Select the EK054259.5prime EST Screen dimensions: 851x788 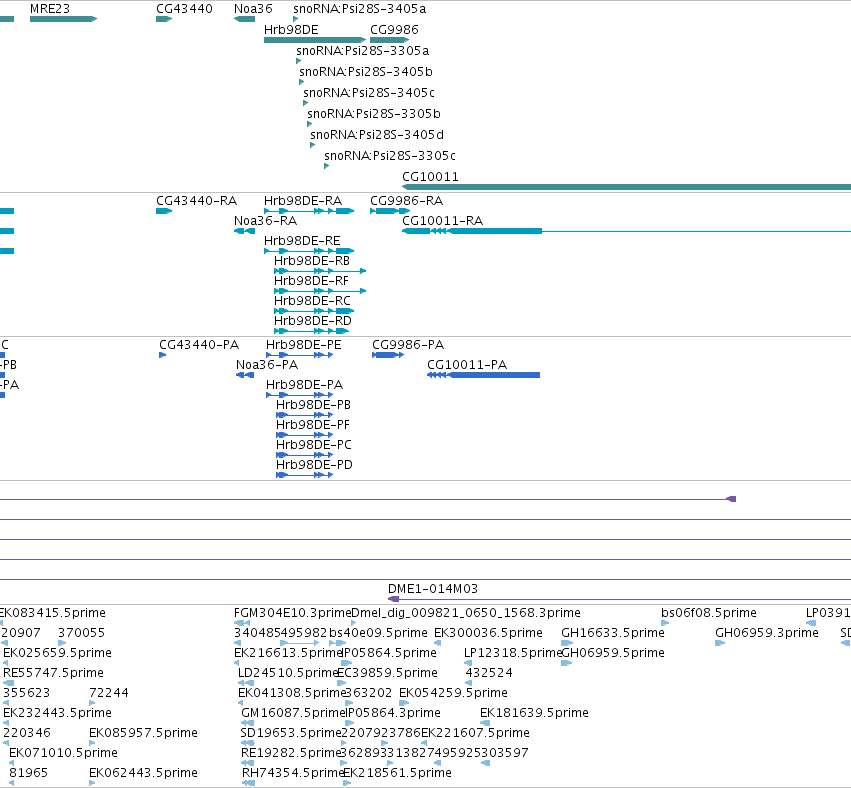(x=404, y=703)
